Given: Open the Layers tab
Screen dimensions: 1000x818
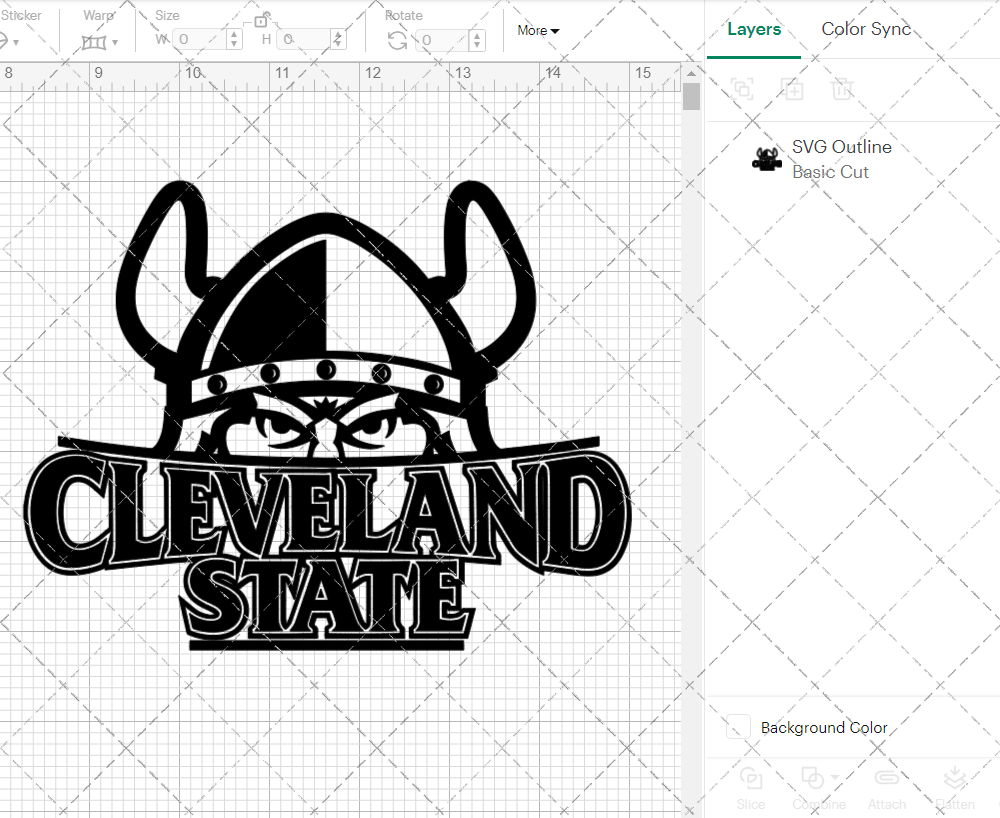Looking at the screenshot, I should (754, 29).
